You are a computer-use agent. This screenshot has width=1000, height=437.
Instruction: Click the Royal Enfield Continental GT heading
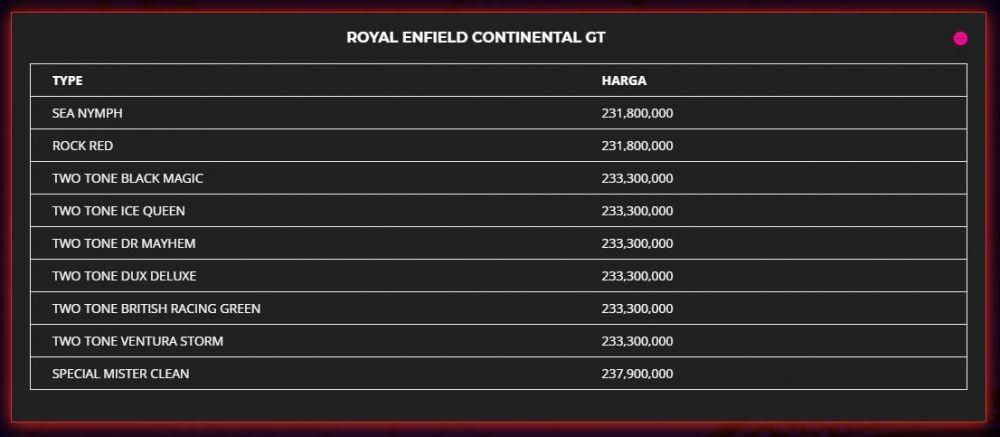click(x=476, y=38)
